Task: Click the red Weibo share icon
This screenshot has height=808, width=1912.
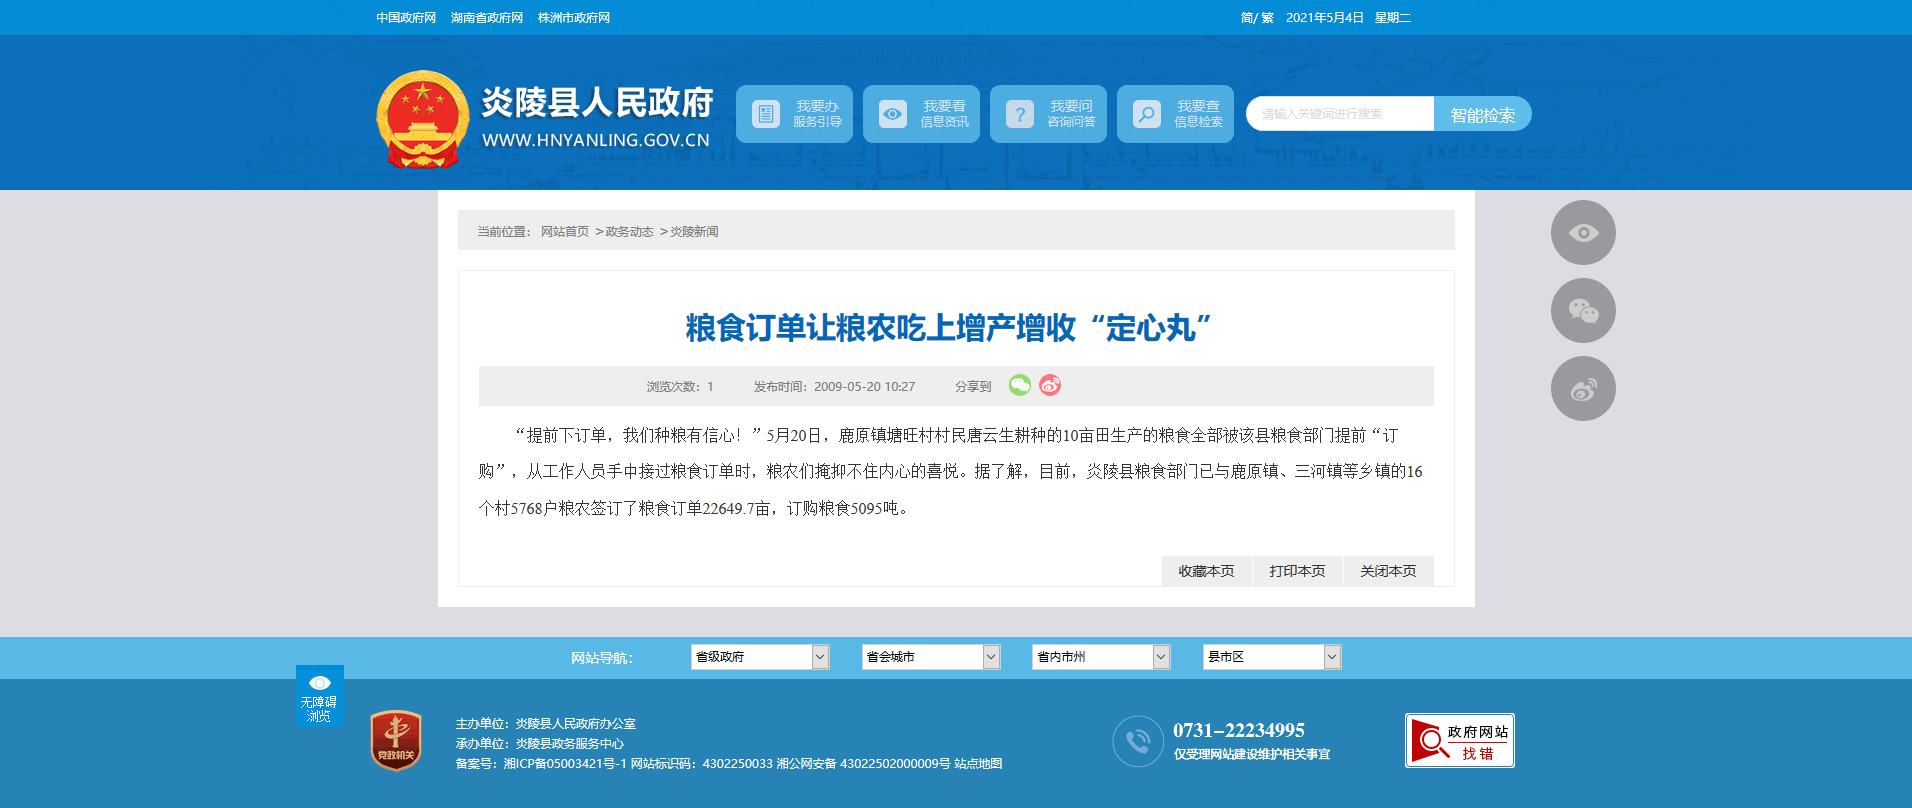Action: [1049, 385]
